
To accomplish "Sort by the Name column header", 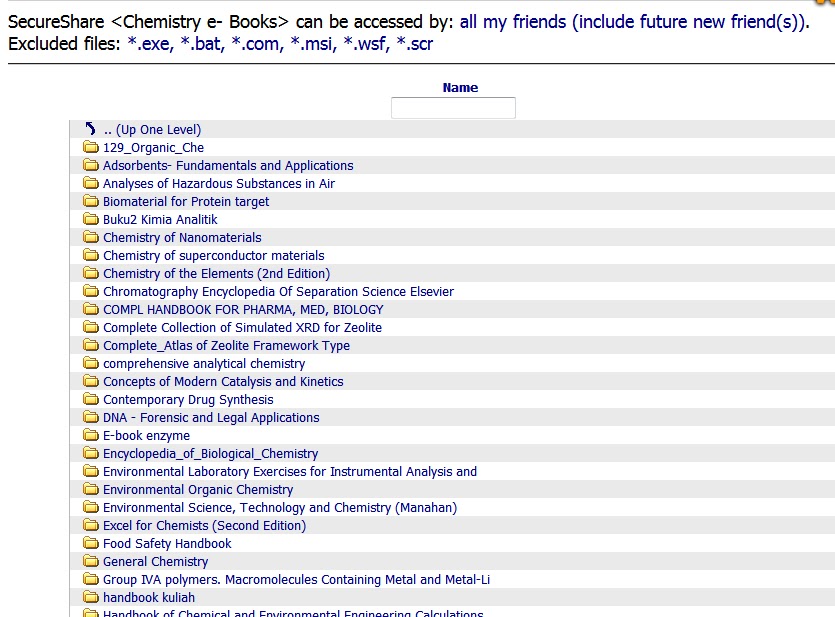I will [460, 88].
